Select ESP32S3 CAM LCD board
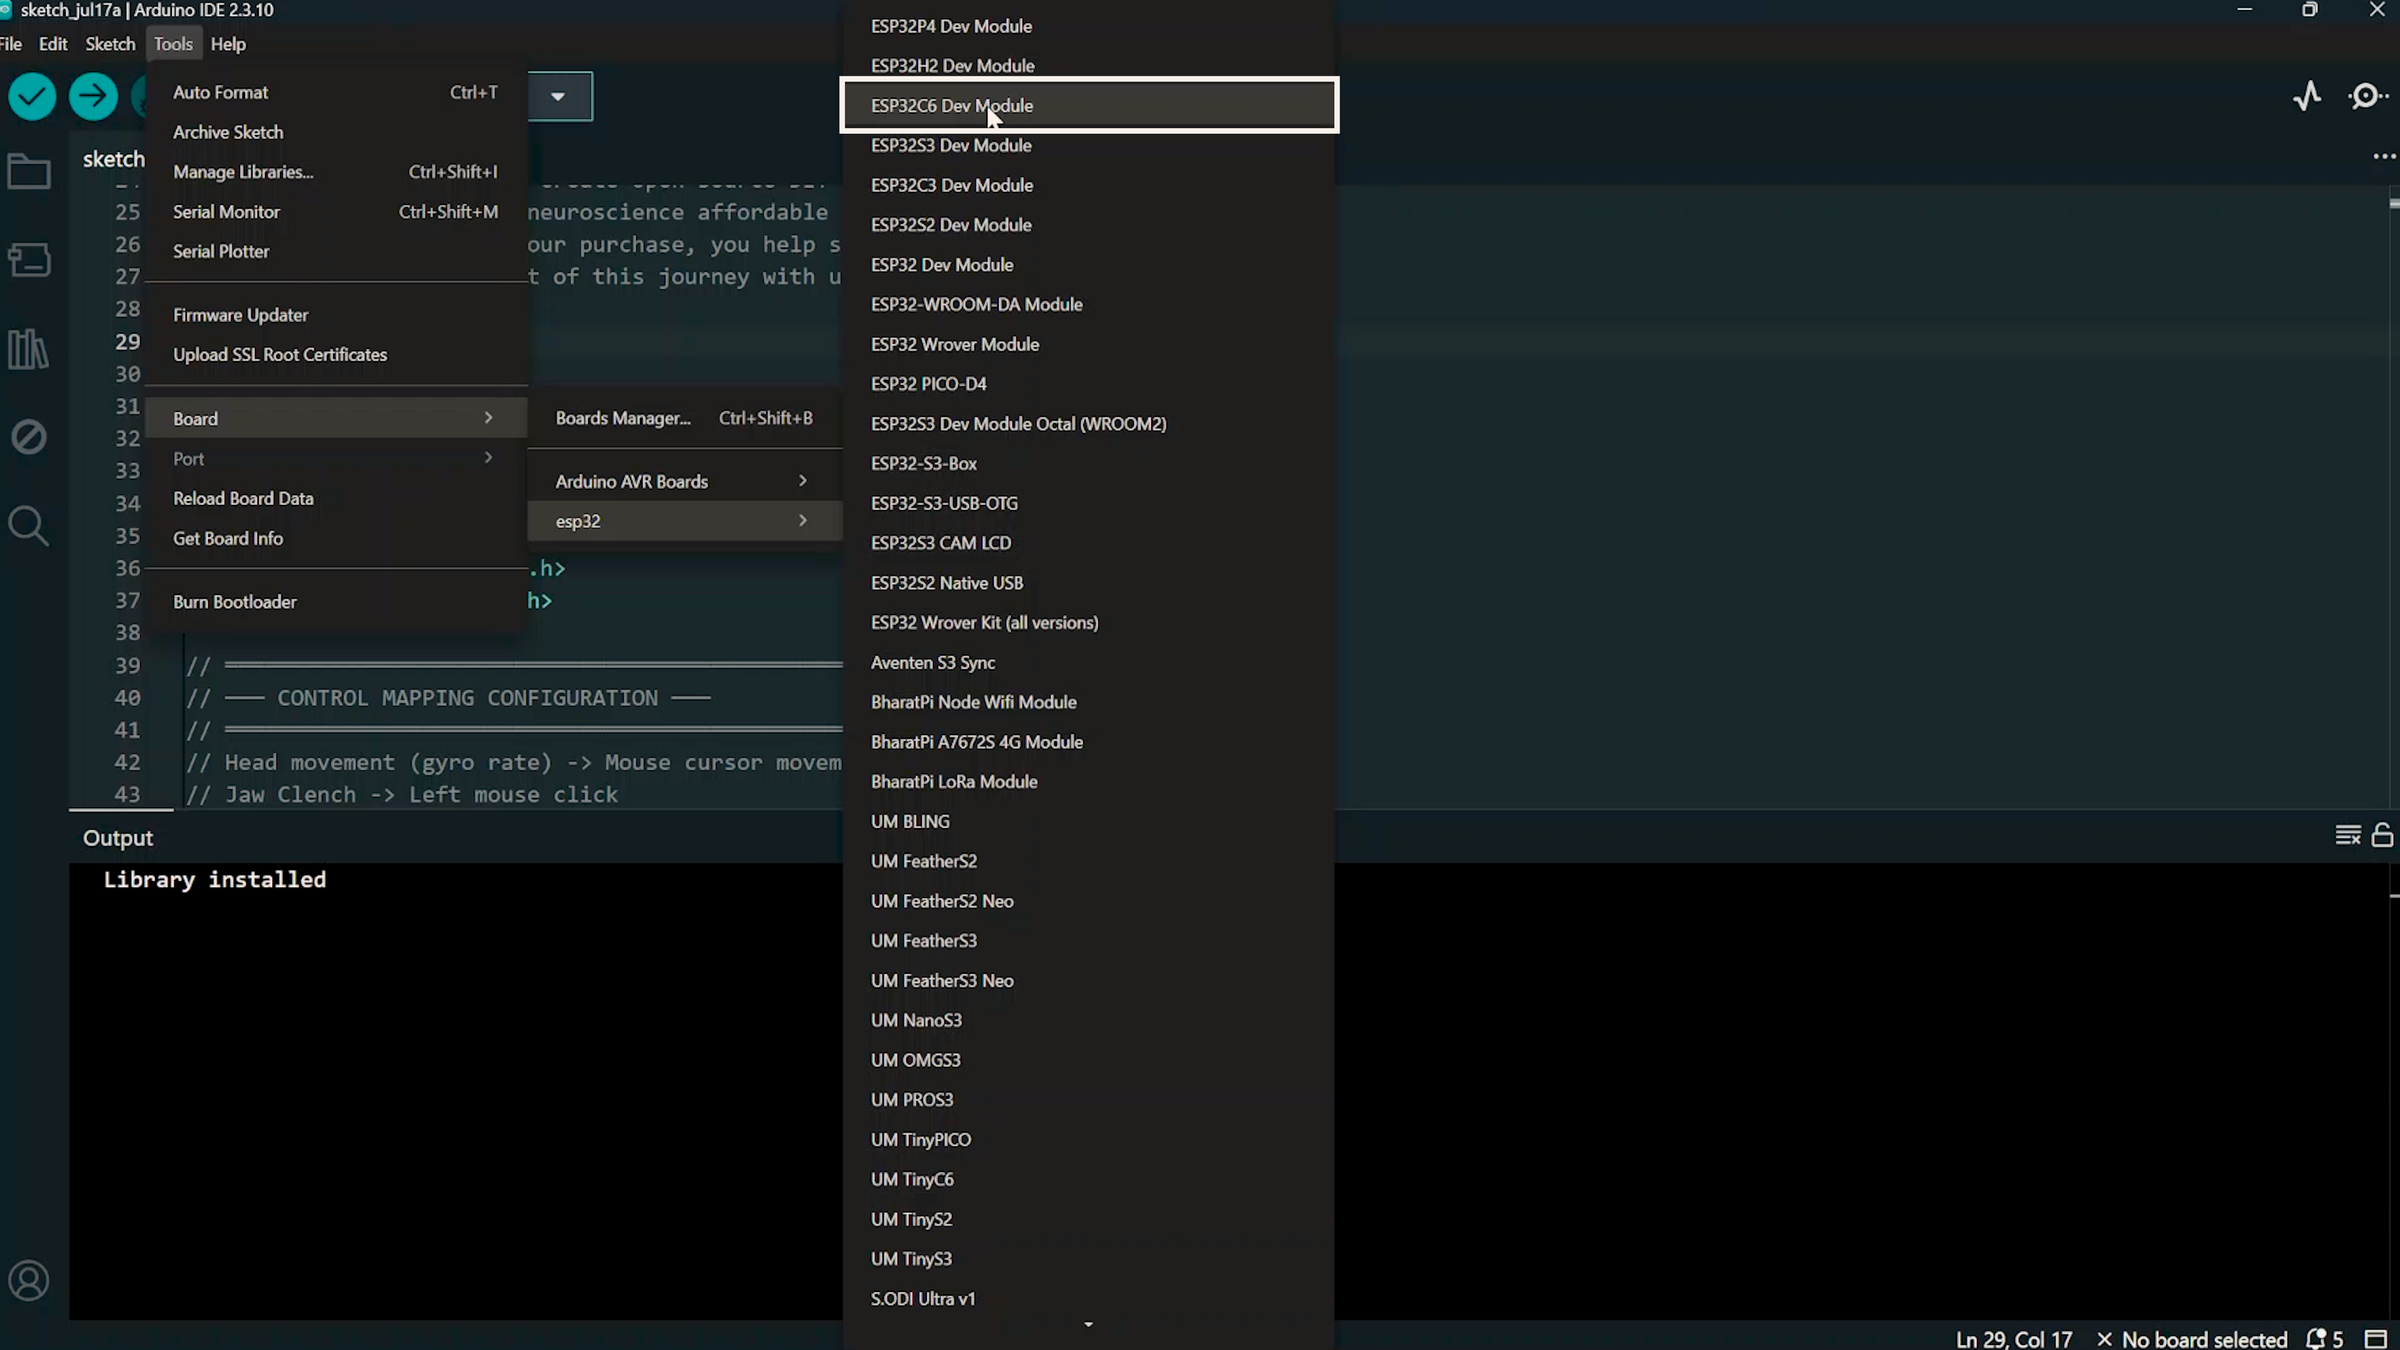 coord(1089,543)
